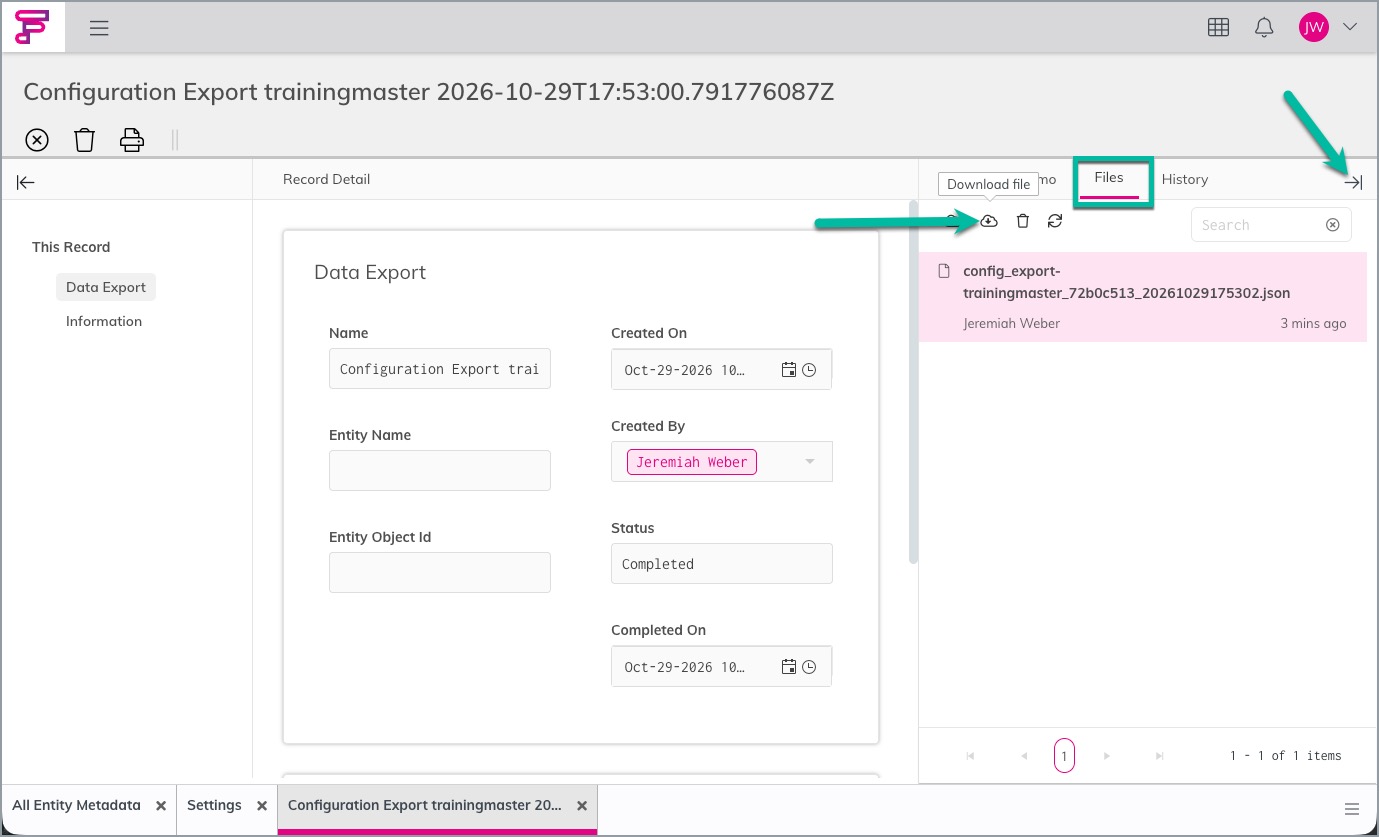
Task: Open the tab list menu at bottom right
Action: click(x=1352, y=809)
